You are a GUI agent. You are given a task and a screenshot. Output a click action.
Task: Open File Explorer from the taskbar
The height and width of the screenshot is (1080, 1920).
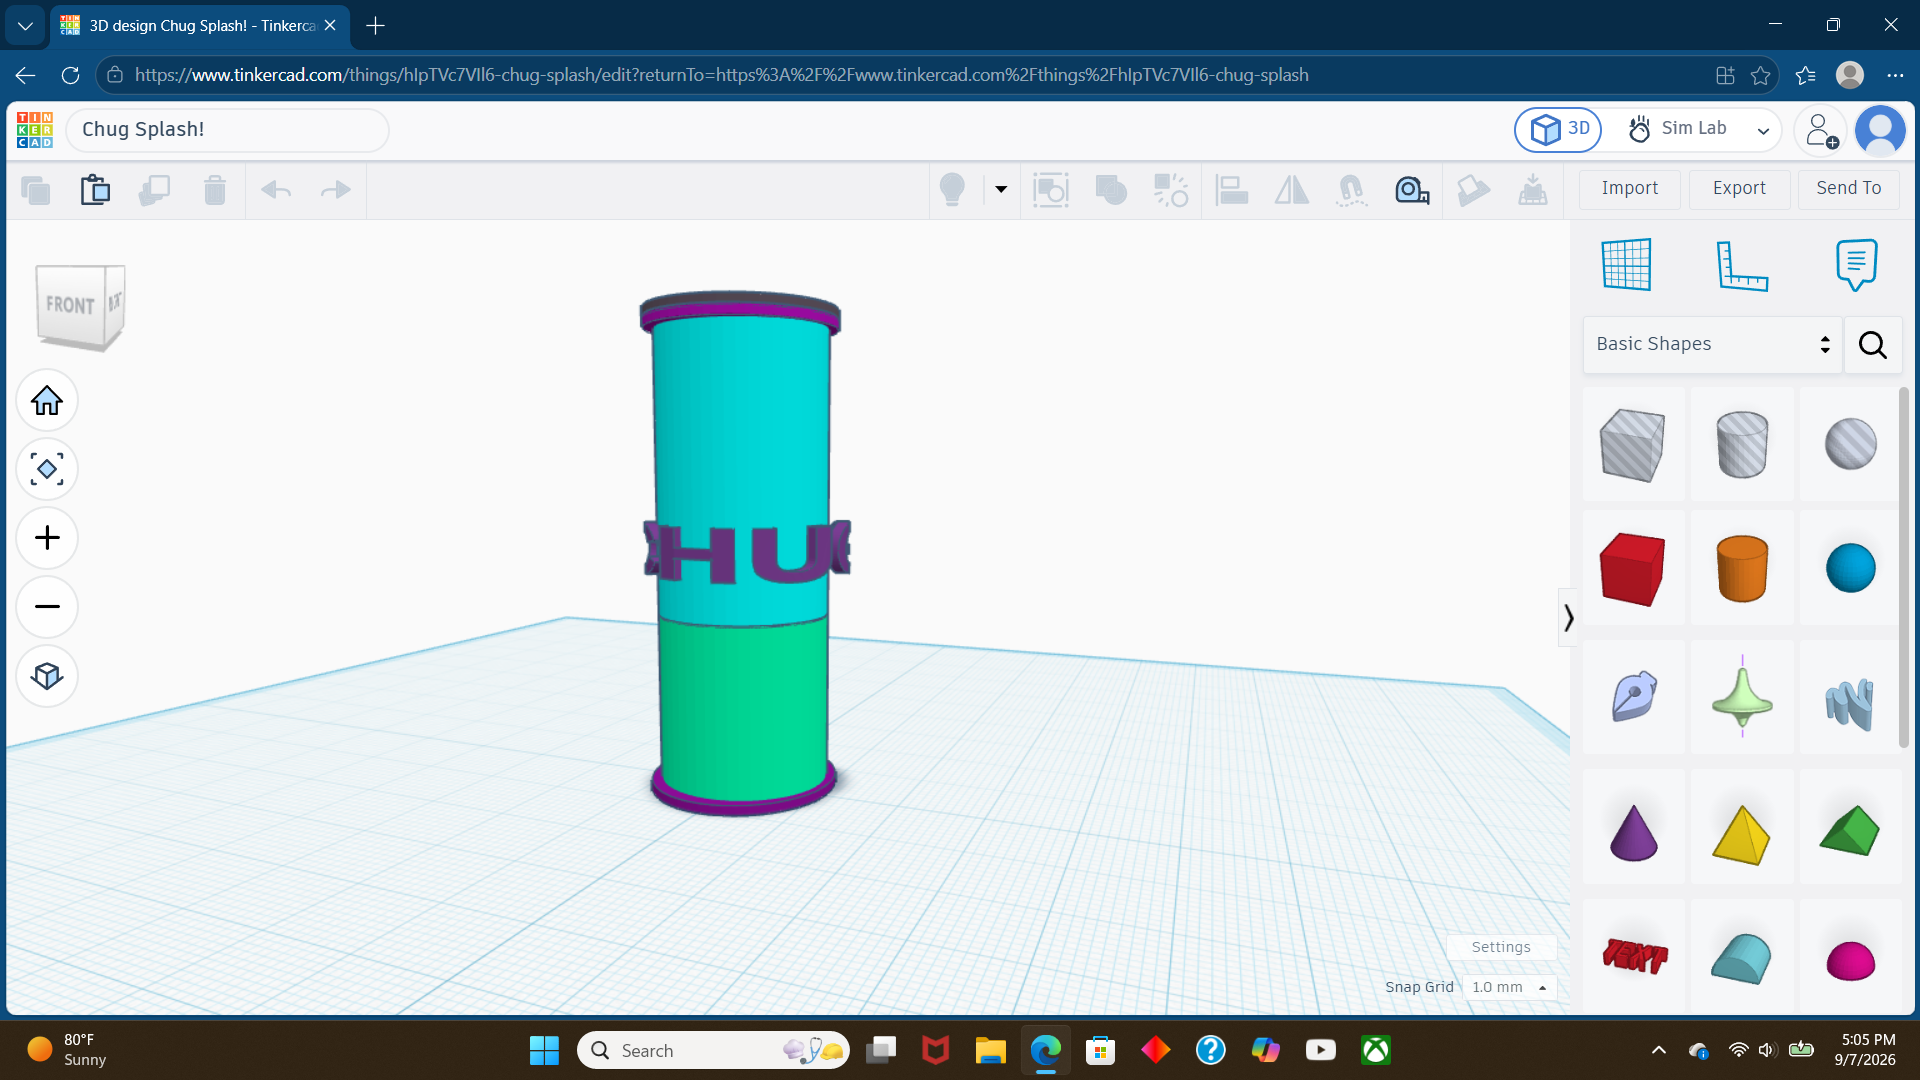point(990,1050)
